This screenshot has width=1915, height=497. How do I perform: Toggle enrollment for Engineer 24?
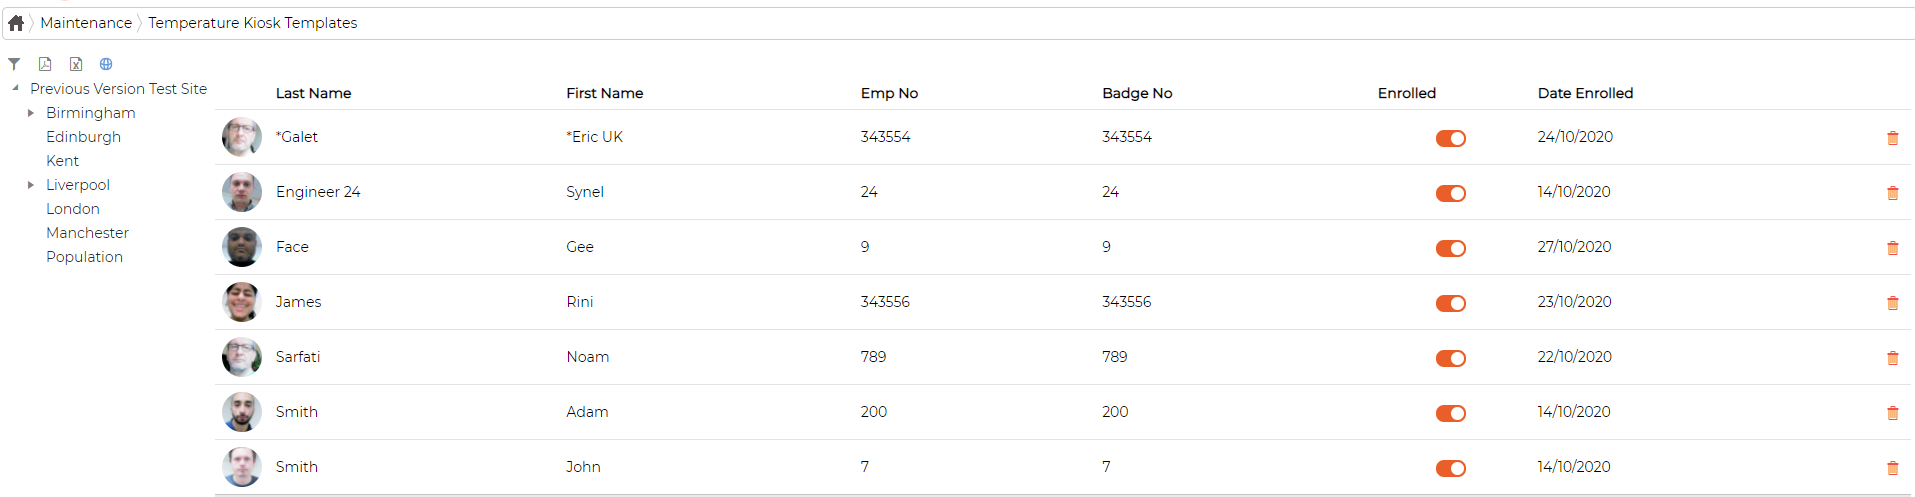(1451, 193)
